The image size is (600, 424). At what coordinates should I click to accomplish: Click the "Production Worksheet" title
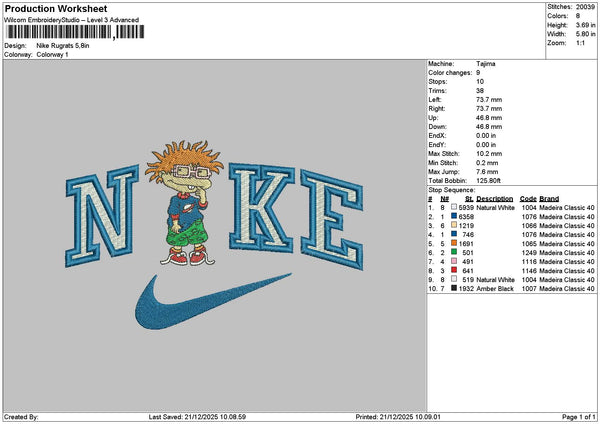pos(56,8)
